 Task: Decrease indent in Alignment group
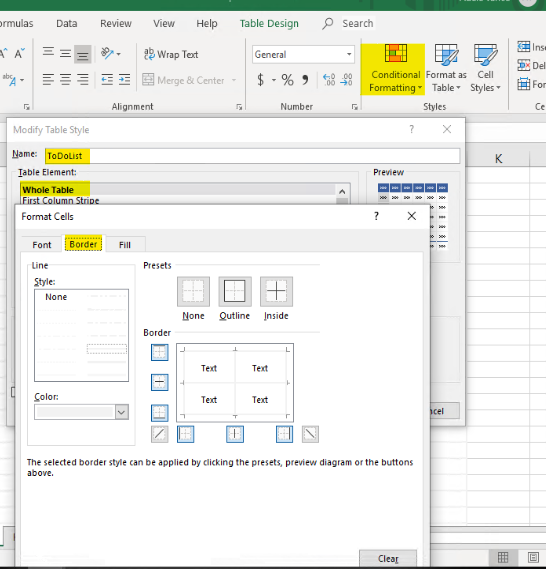tap(107, 79)
